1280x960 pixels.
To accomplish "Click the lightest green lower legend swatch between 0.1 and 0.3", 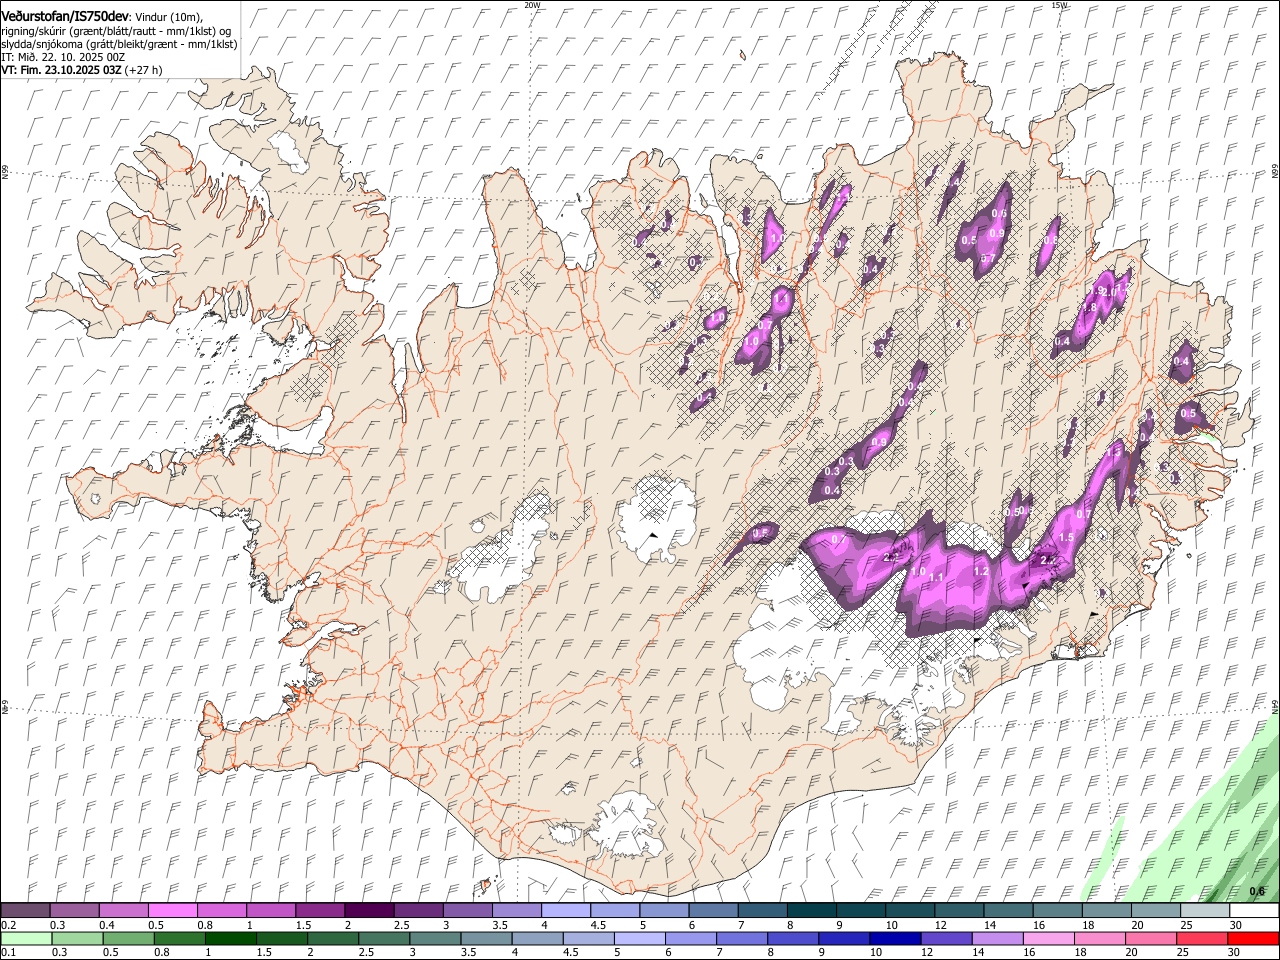I will [25, 938].
